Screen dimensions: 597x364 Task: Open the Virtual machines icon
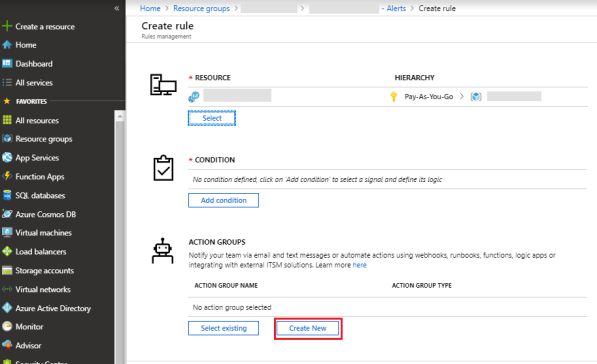coord(7,233)
